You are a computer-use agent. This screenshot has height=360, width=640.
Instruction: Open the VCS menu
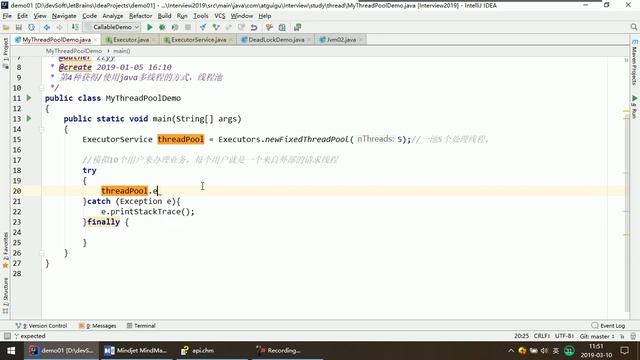click(220, 16)
